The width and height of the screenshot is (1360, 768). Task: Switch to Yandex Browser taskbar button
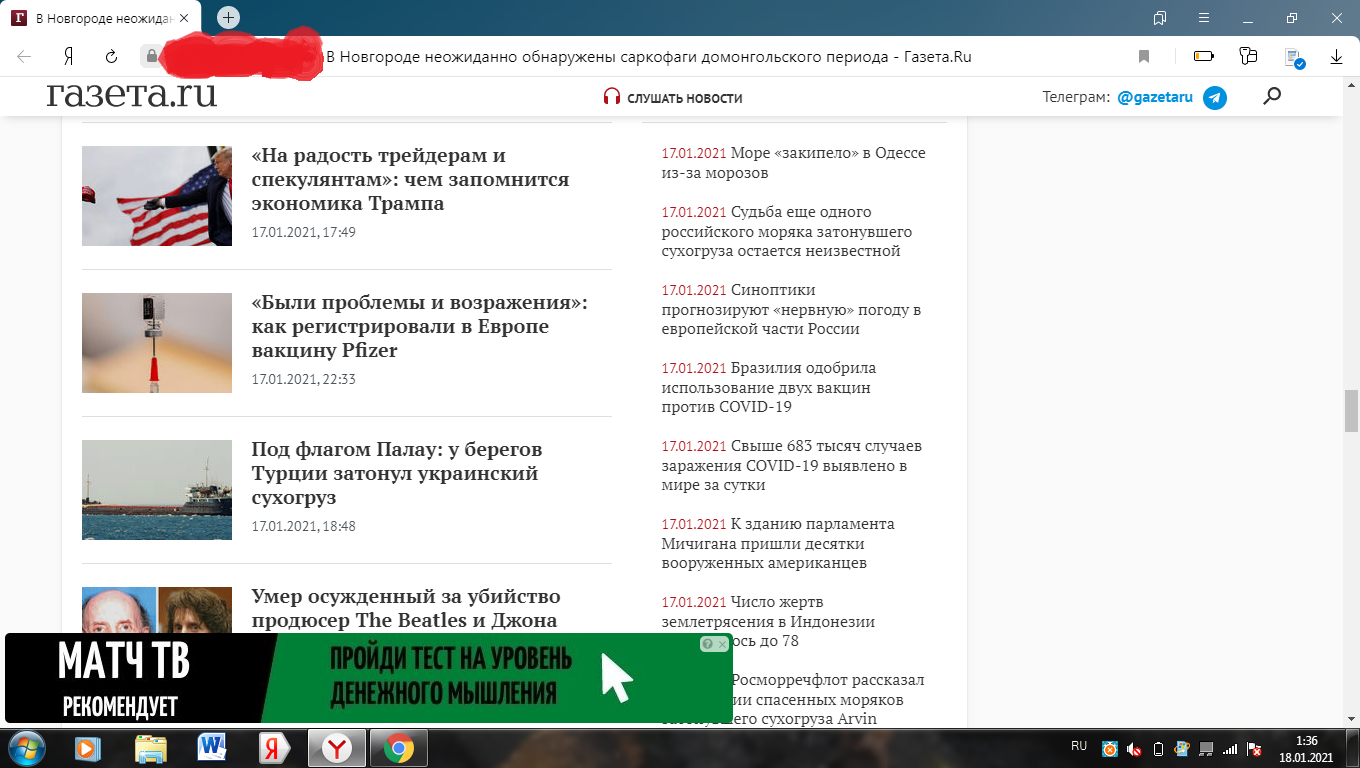[x=337, y=748]
